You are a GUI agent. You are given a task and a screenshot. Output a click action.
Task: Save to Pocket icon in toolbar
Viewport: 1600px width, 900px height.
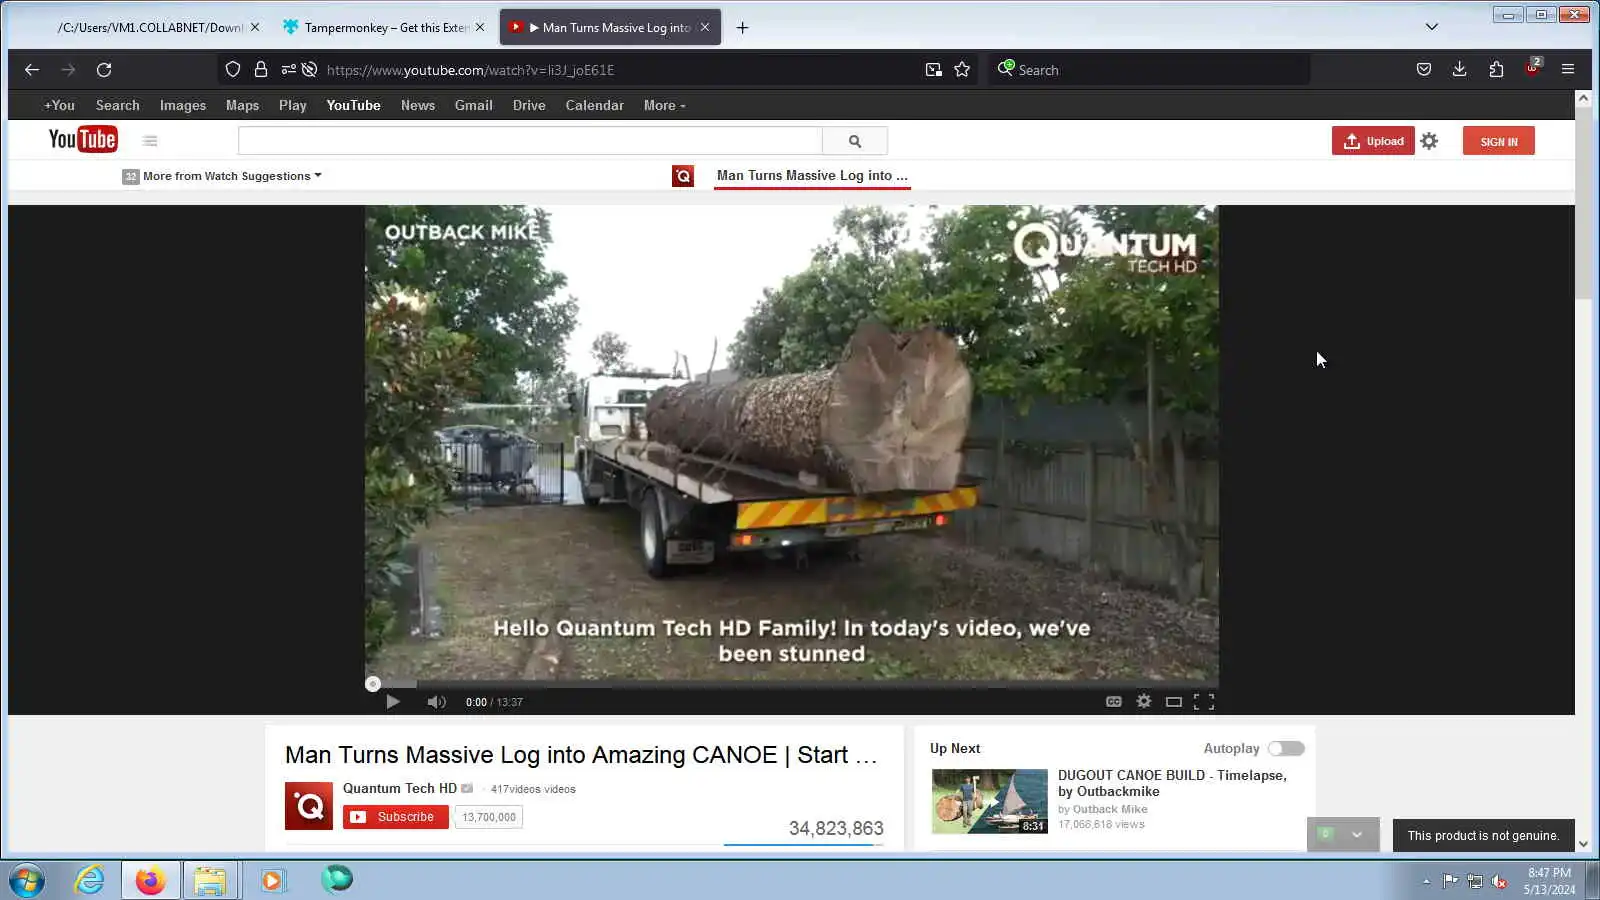(x=1424, y=70)
